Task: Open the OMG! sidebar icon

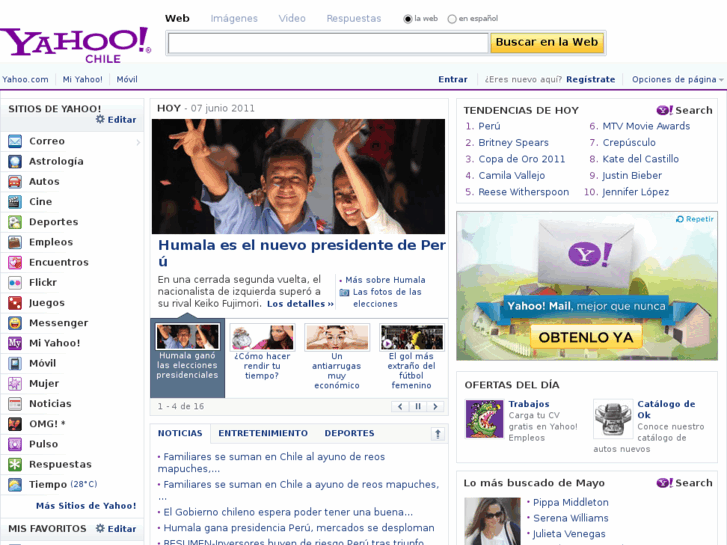Action: [15, 423]
